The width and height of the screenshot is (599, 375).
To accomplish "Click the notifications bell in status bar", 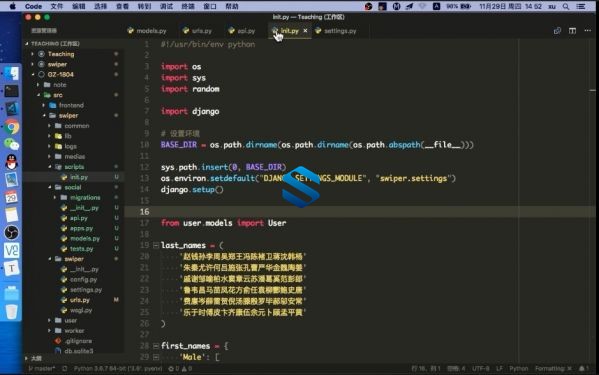I will click(582, 369).
